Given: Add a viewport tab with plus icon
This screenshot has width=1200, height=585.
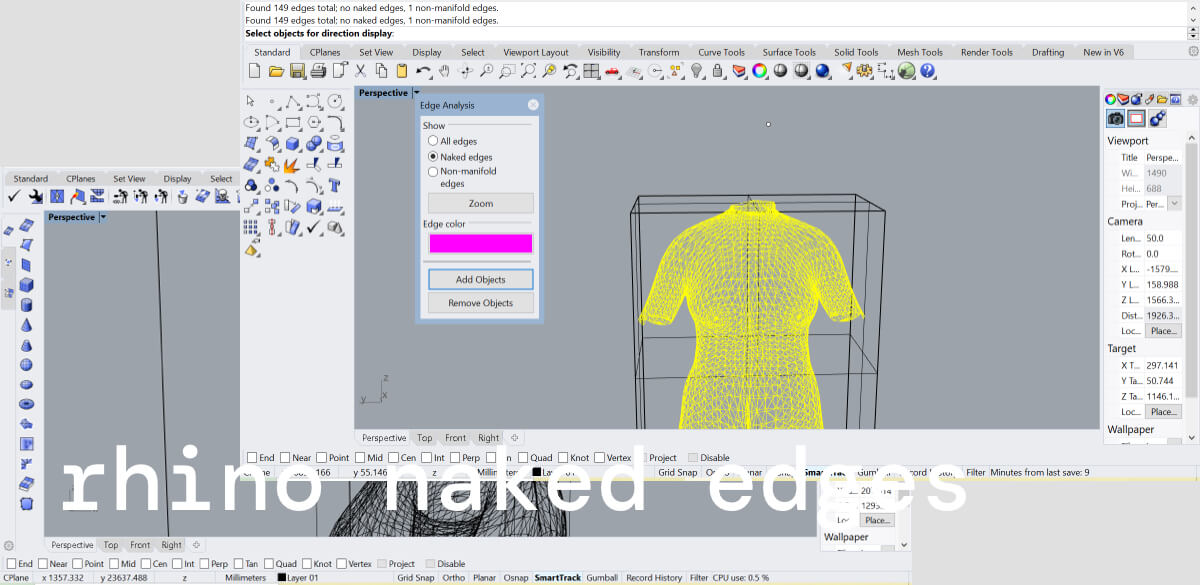Looking at the screenshot, I should (515, 438).
